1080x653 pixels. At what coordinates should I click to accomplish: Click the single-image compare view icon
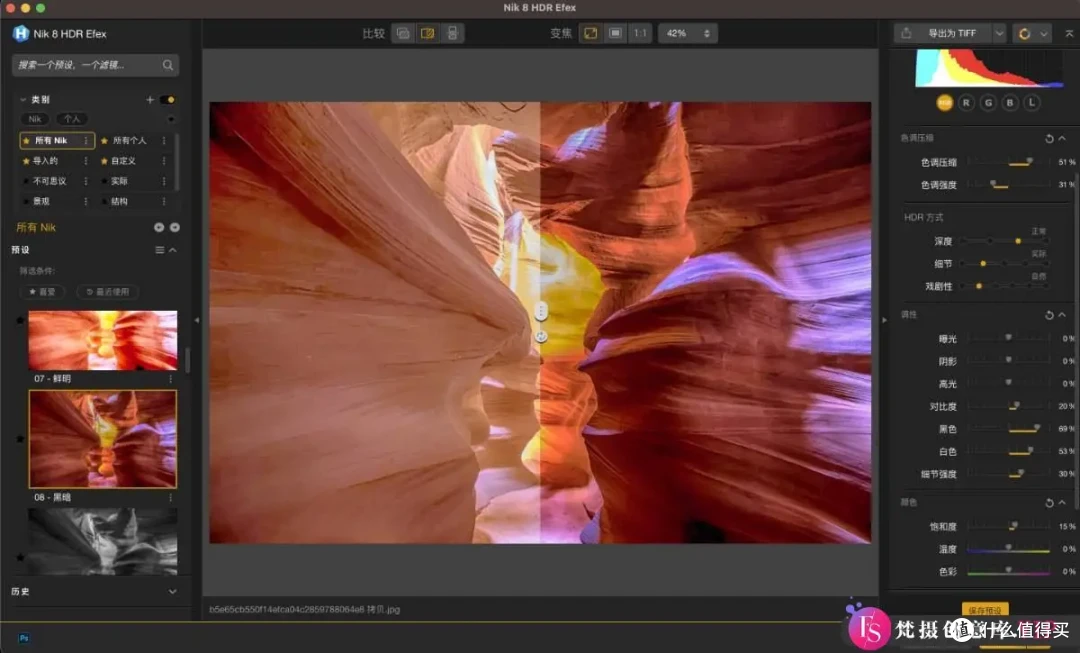pyautogui.click(x=404, y=33)
